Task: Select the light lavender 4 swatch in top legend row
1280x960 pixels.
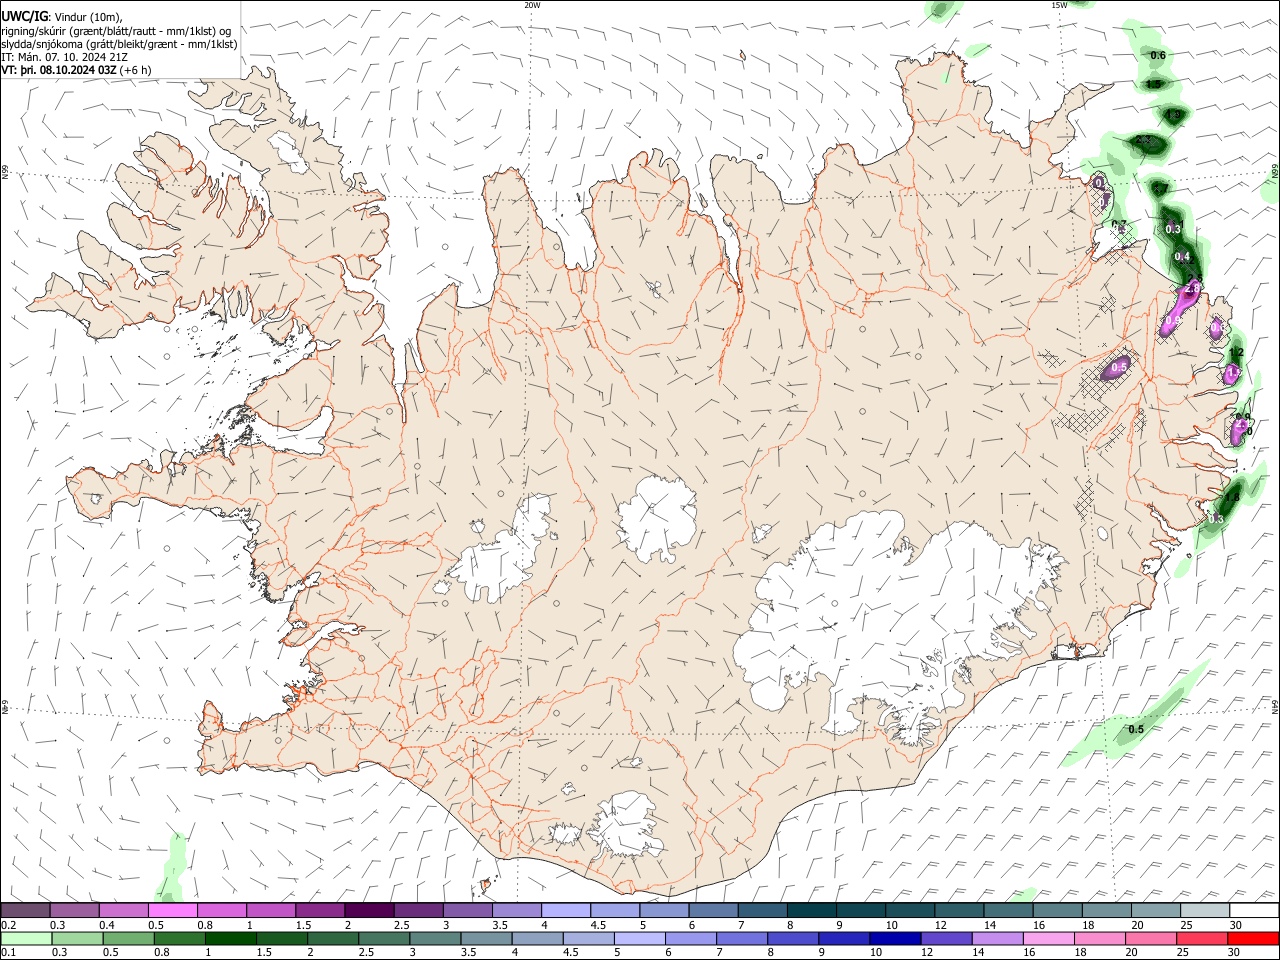Action: pos(564,911)
